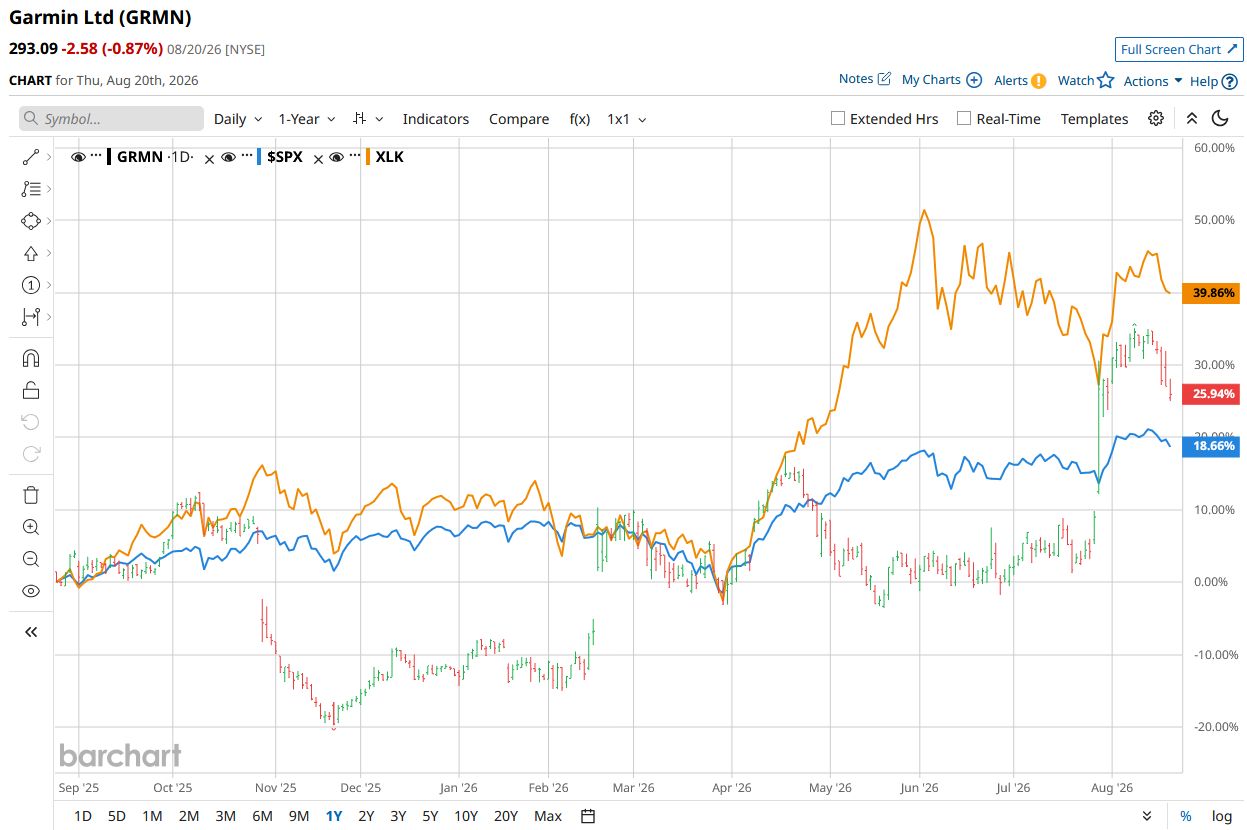
Task: Open XLK series options ellipsis
Action: (x=354, y=157)
